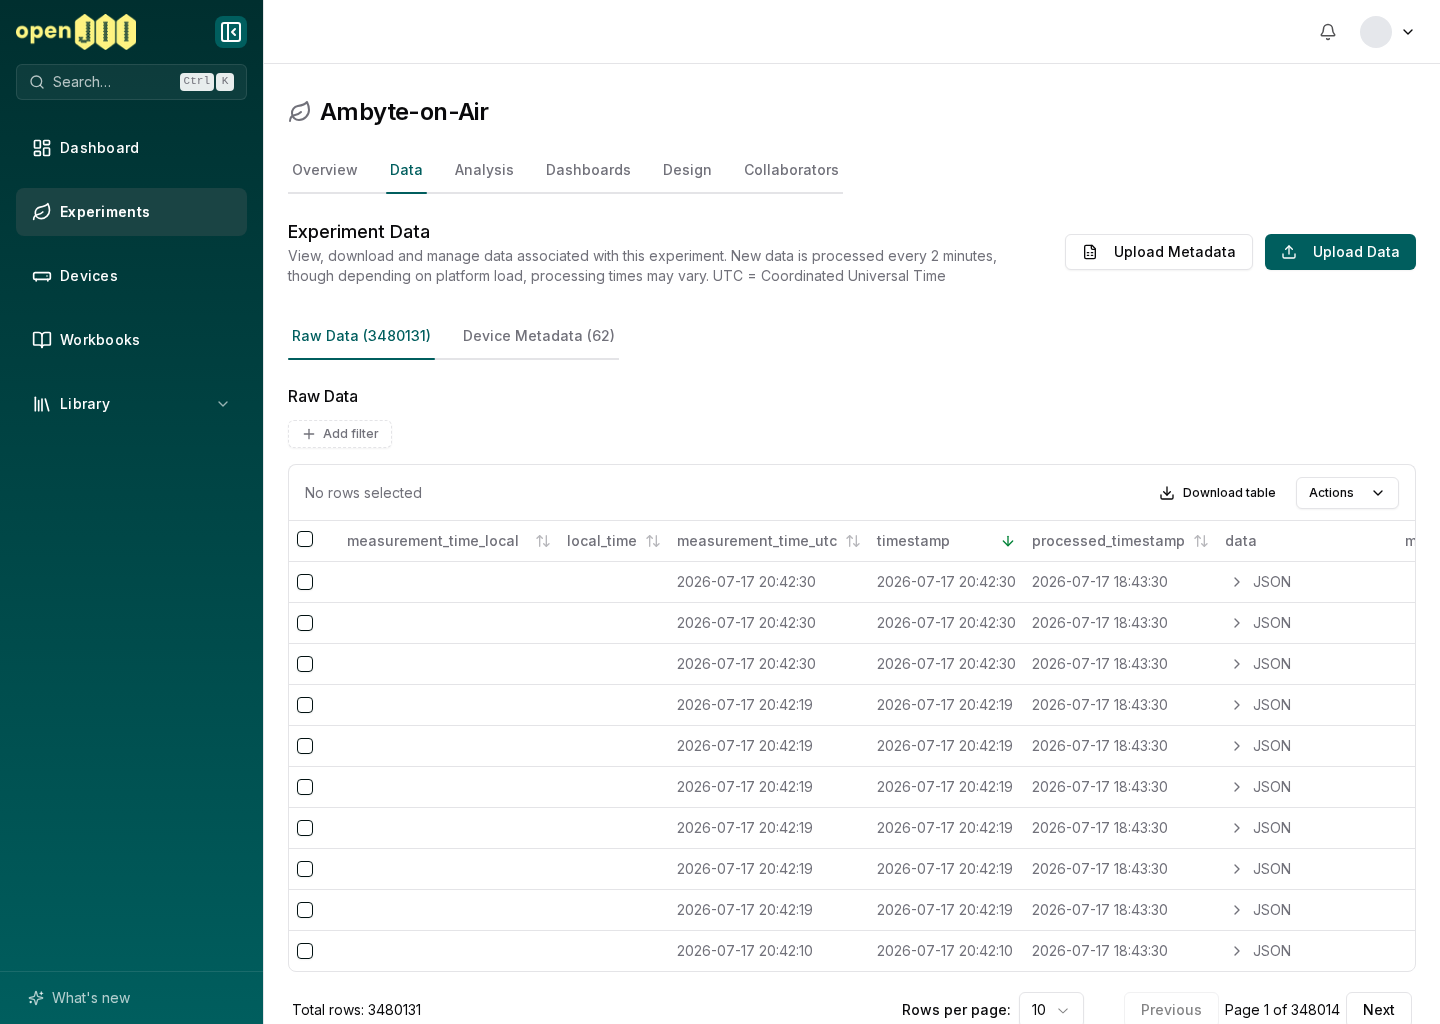The width and height of the screenshot is (1440, 1024).
Task: Open the Rows per page dropdown
Action: 1051,1010
